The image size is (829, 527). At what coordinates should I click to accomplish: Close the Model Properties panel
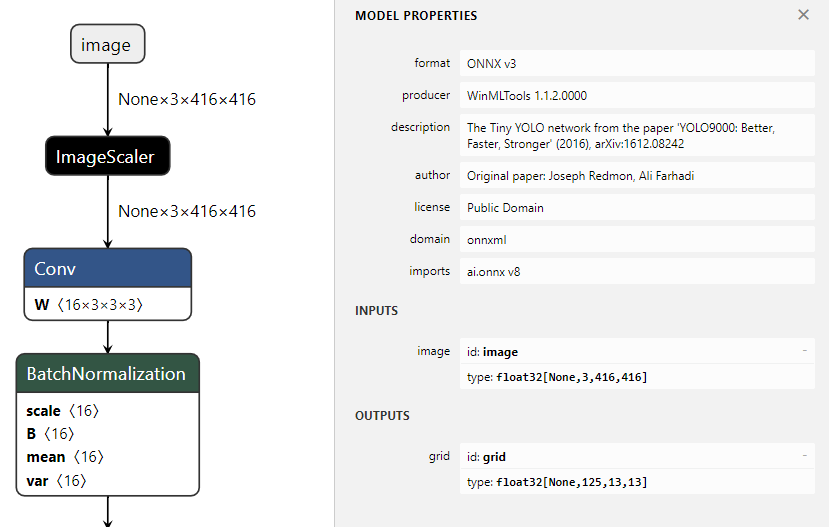tap(803, 15)
